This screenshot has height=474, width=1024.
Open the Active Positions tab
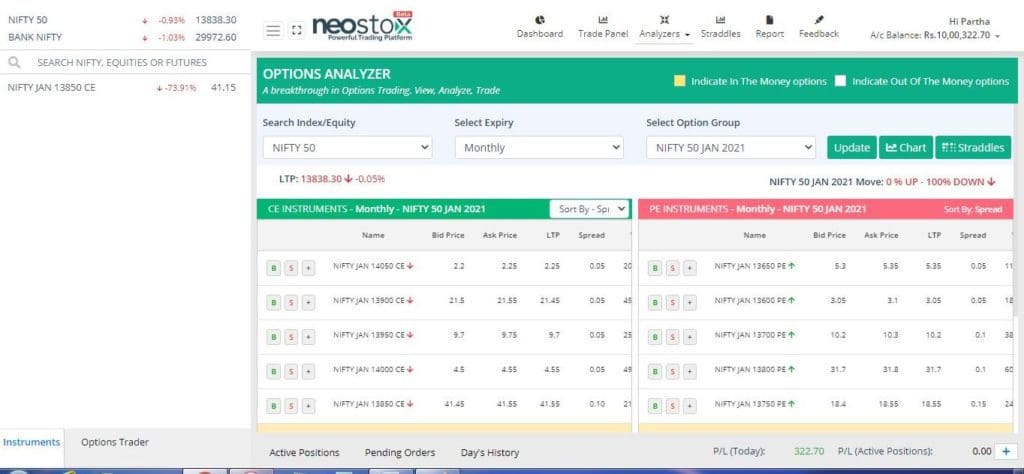tap(304, 452)
